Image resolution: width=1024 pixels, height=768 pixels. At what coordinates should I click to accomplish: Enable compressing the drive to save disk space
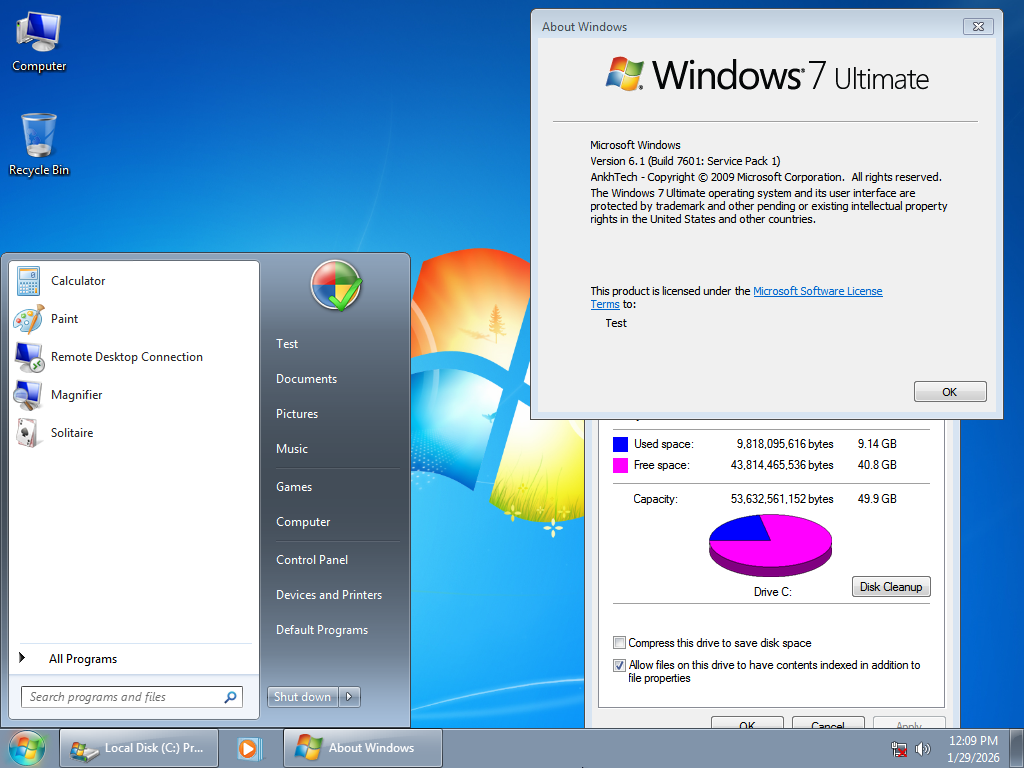click(x=619, y=643)
